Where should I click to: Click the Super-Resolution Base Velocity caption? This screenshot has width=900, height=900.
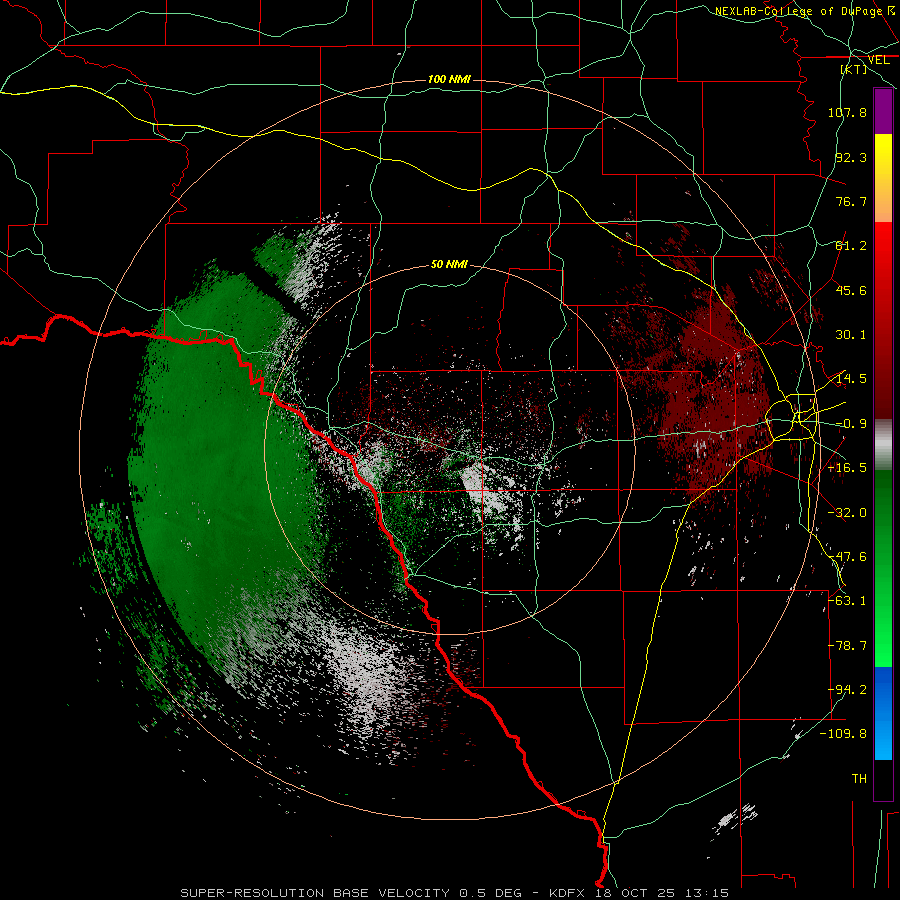454,893
